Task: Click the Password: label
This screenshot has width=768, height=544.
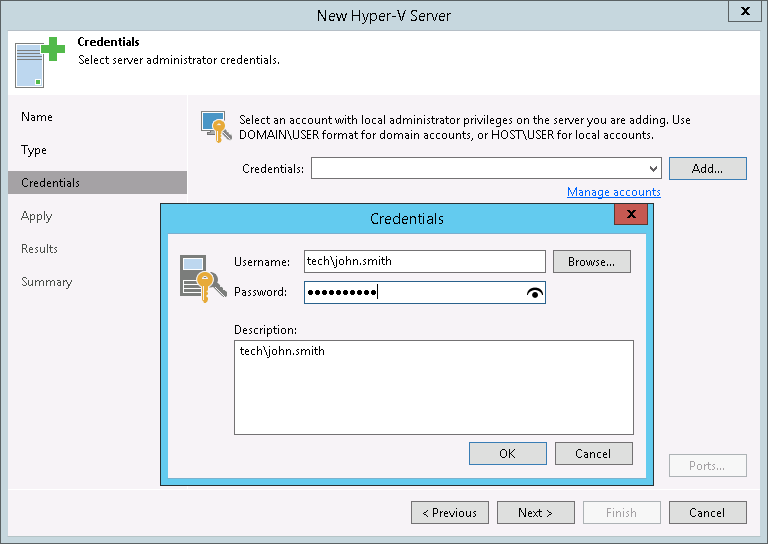Action: pyautogui.click(x=261, y=292)
